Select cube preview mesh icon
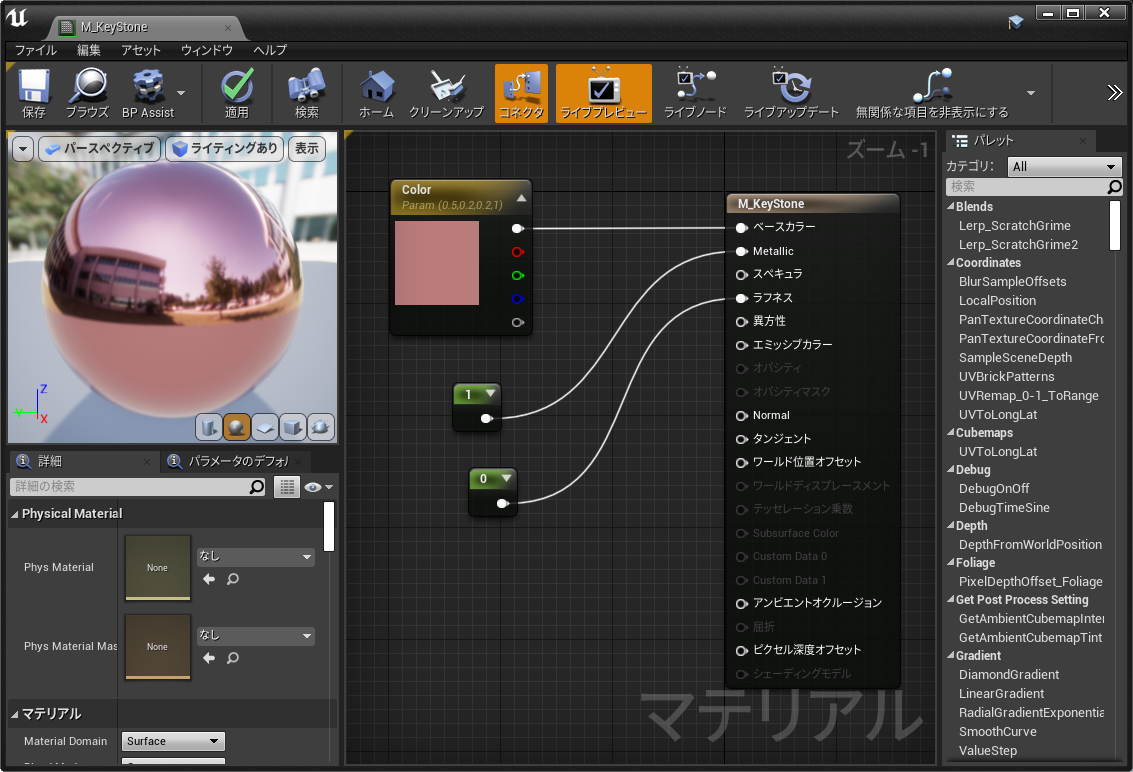Image resolution: width=1133 pixels, height=772 pixels. pos(293,427)
